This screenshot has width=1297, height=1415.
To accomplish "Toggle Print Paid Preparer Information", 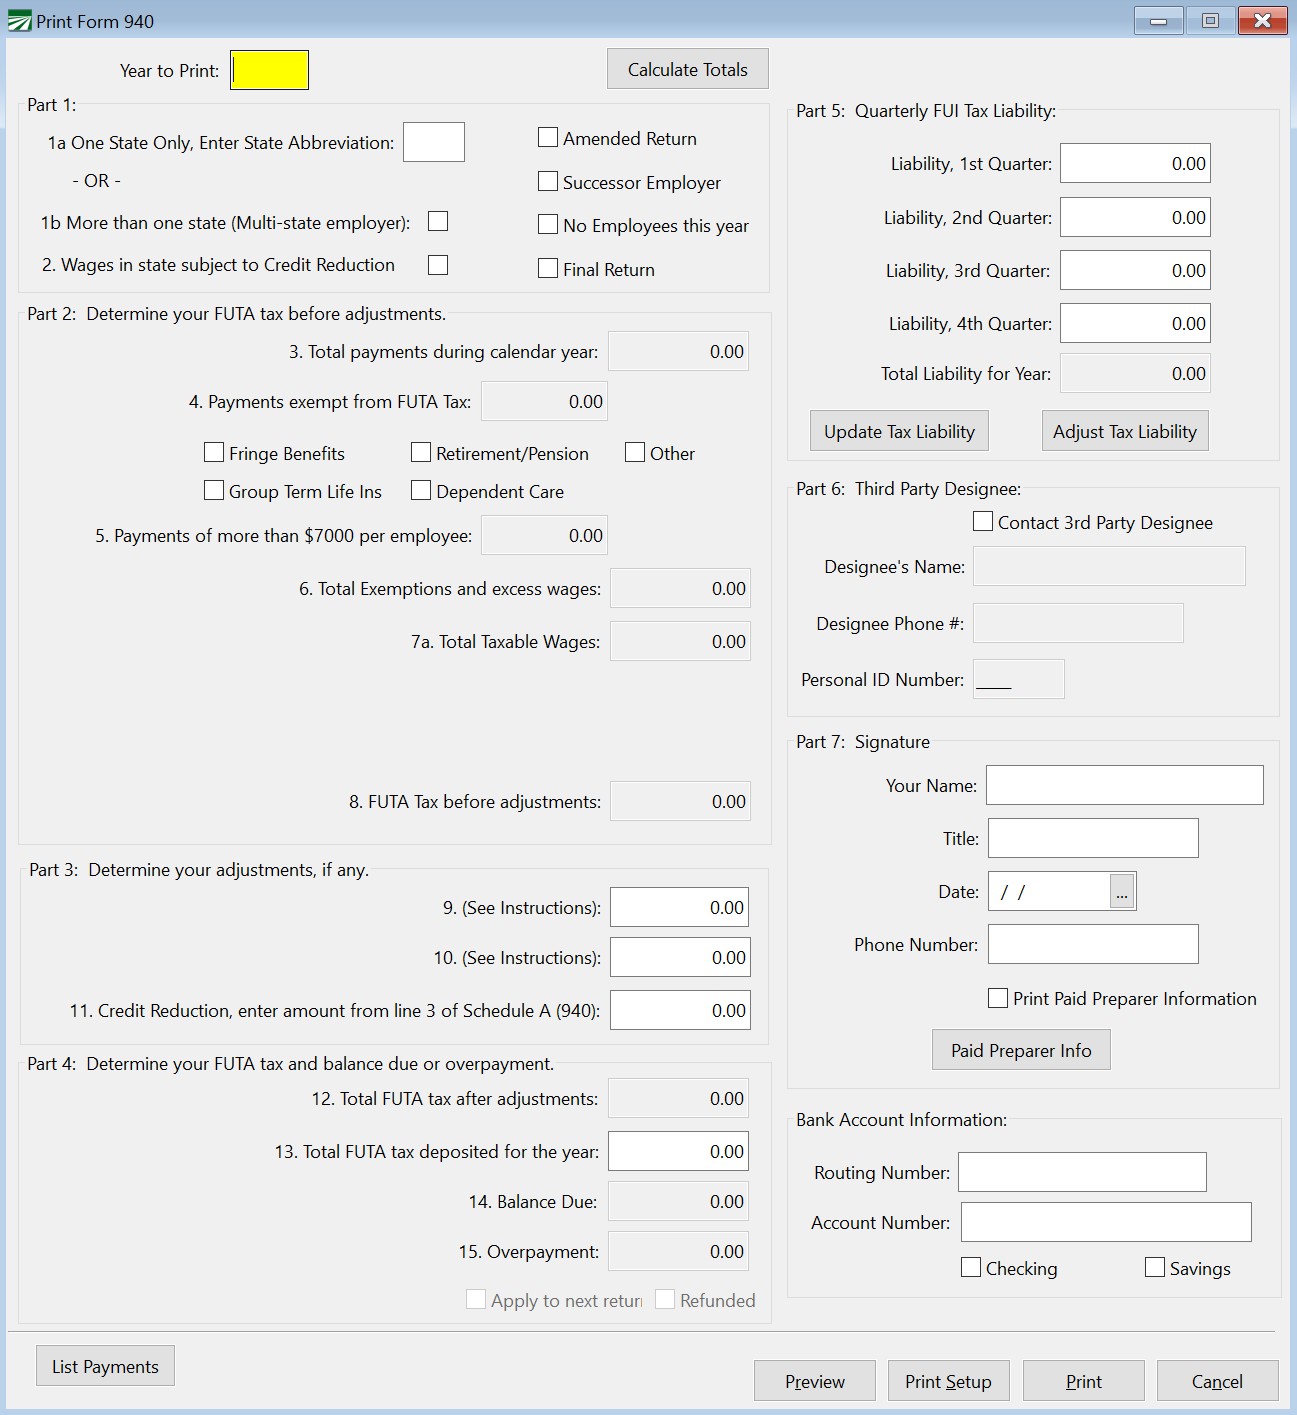I will (998, 998).
